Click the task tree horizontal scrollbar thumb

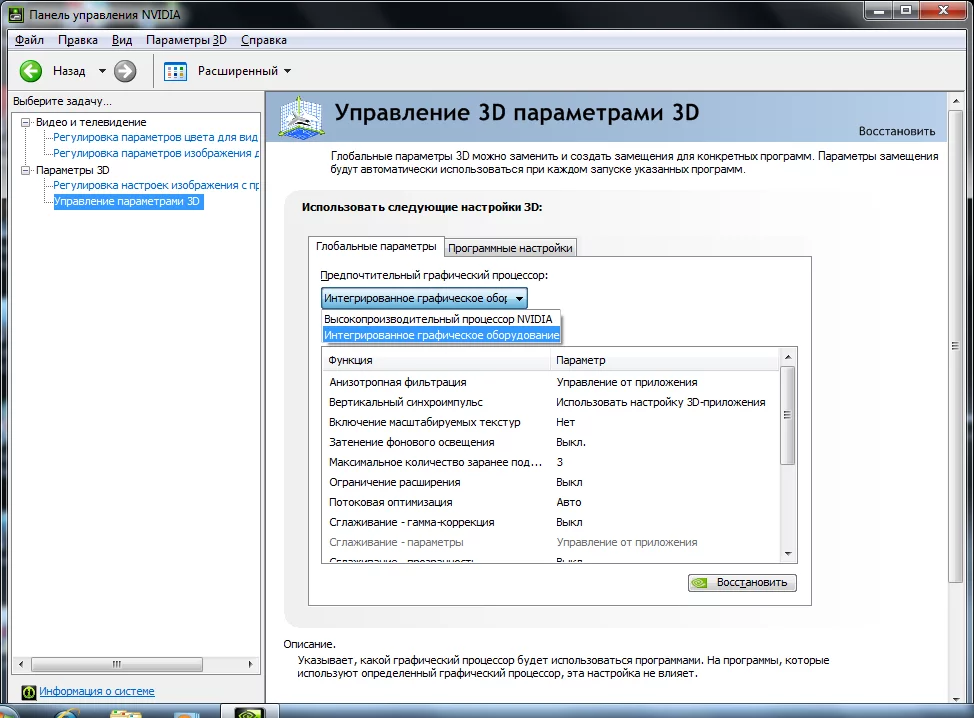117,664
